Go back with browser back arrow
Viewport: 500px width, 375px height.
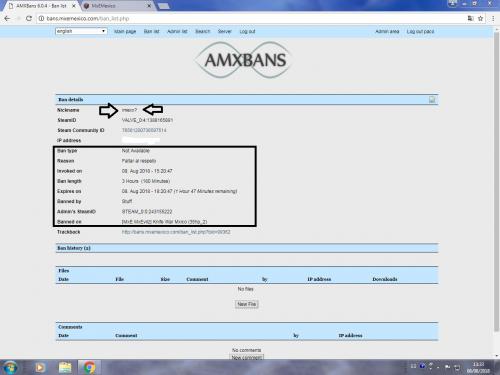coord(7,19)
